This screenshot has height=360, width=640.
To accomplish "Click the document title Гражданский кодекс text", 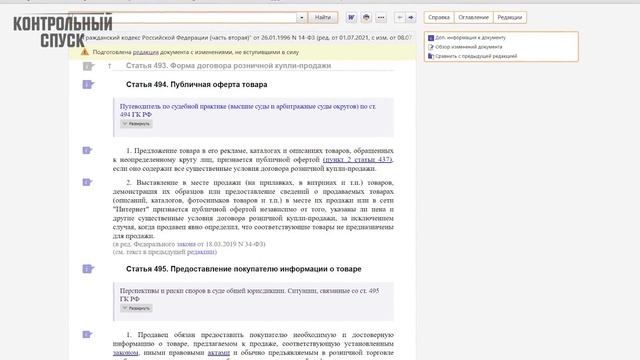I will 247,38.
